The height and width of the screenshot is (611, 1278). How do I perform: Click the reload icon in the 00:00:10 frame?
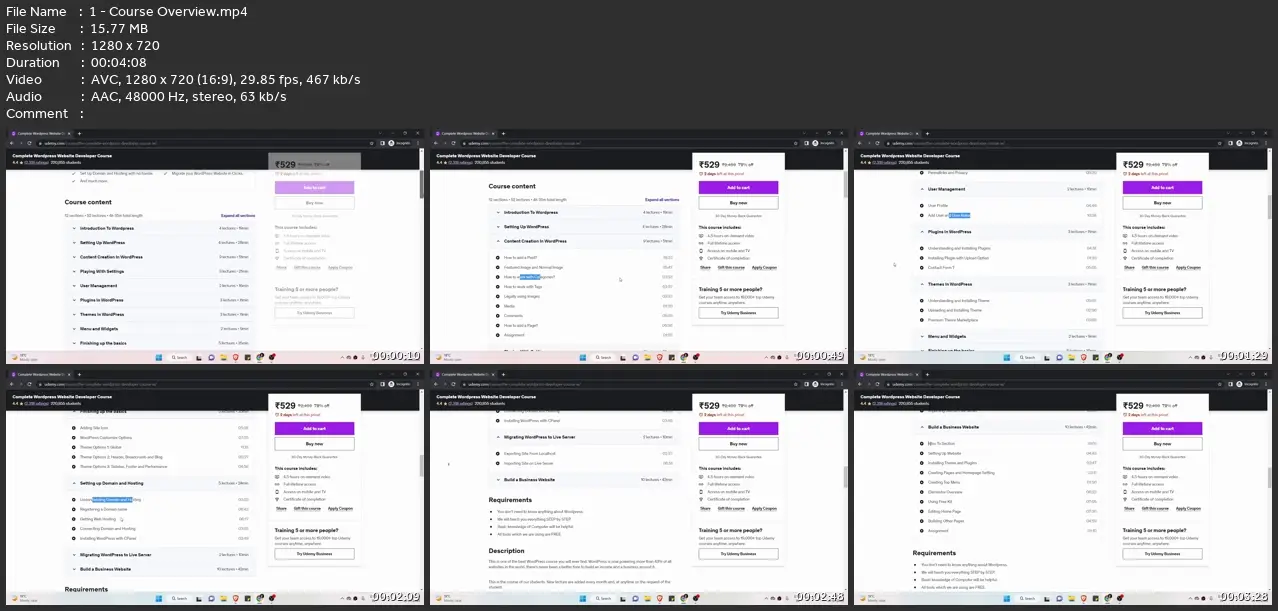coord(31,143)
